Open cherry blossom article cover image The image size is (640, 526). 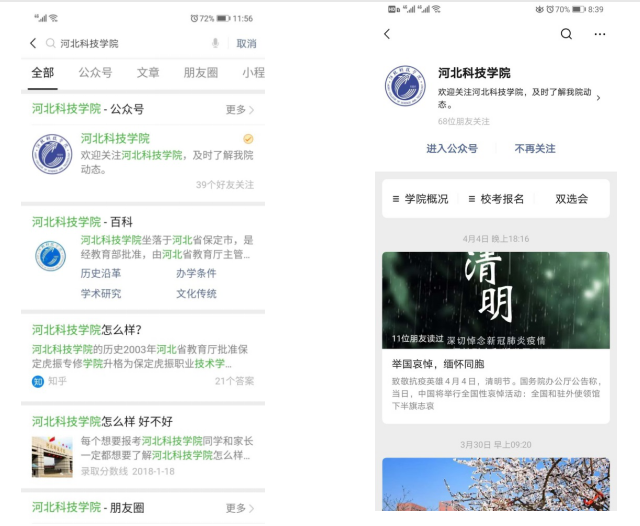(496, 484)
